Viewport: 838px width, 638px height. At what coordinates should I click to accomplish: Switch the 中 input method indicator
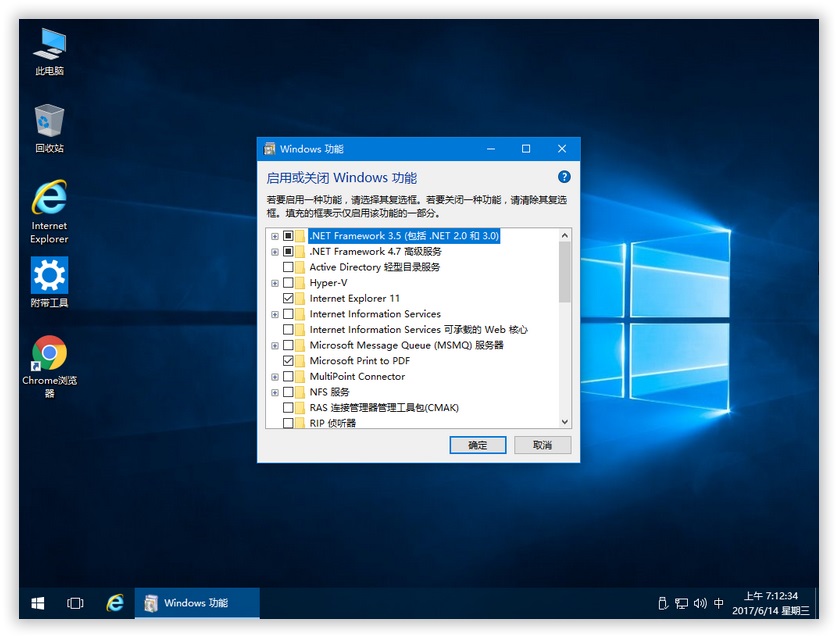pyautogui.click(x=719, y=603)
